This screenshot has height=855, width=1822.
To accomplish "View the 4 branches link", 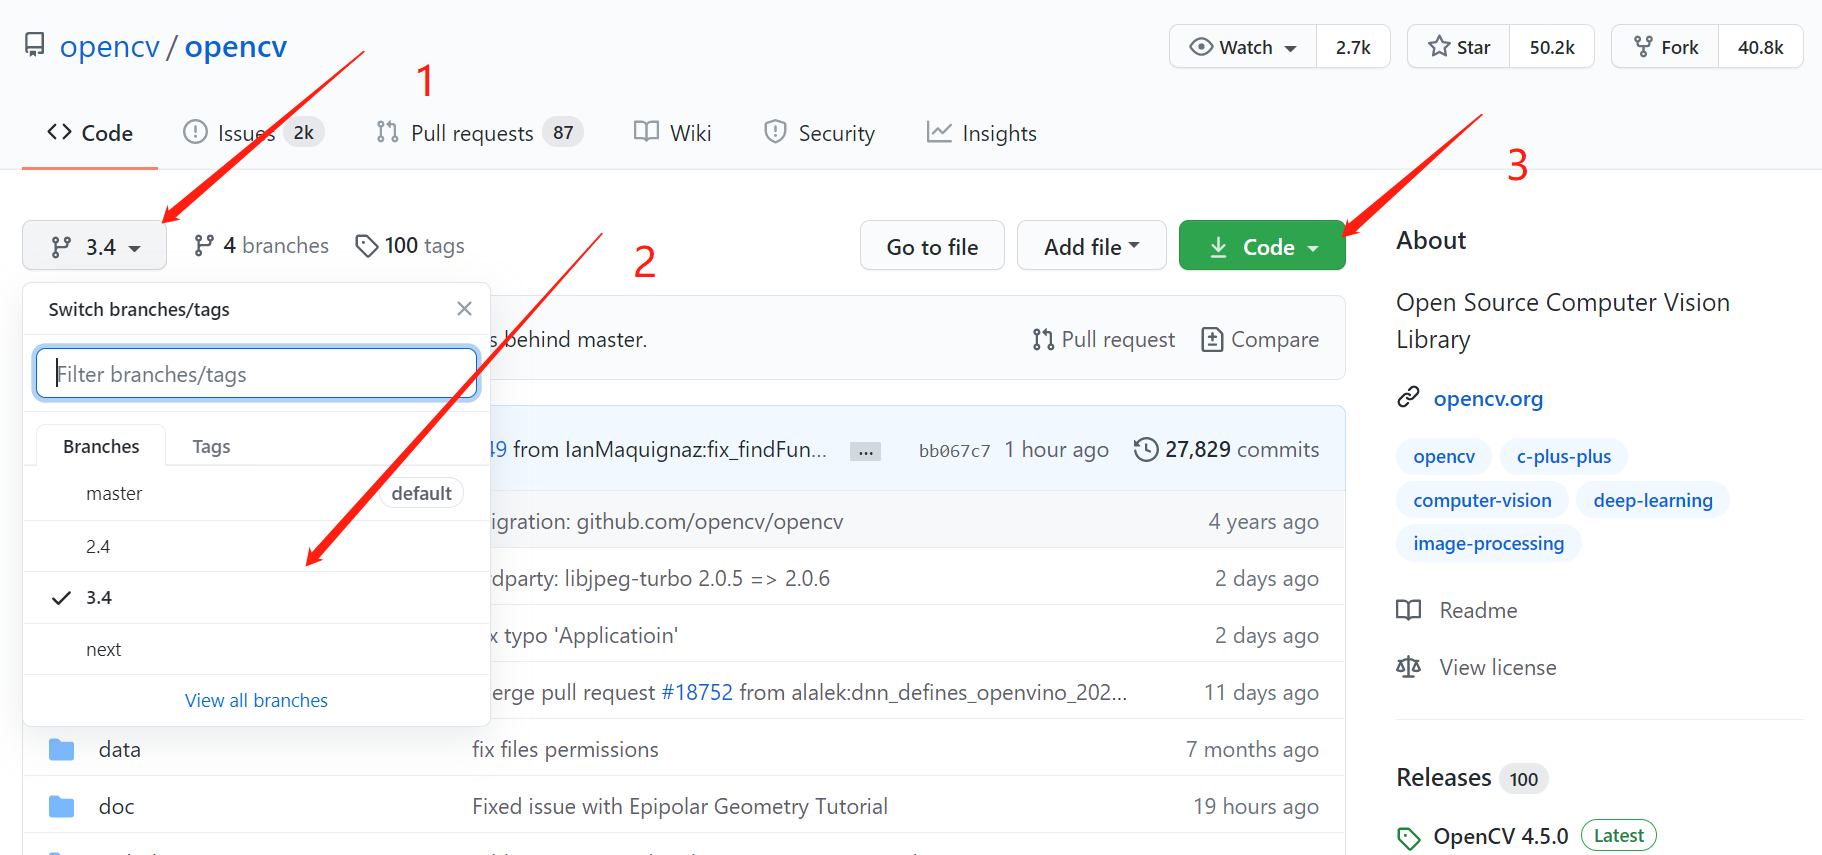I will 261,246.
